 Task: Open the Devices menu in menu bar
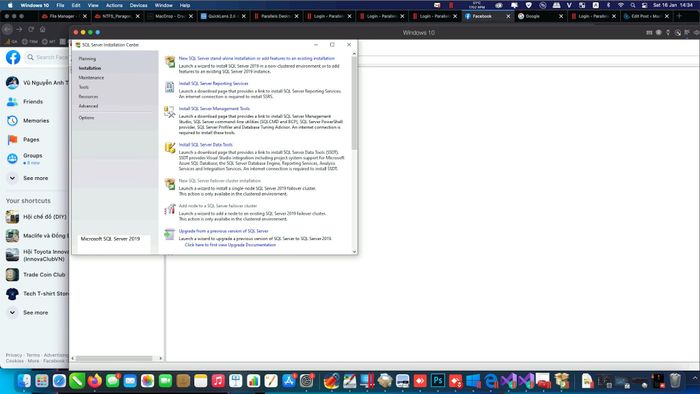[x=138, y=5]
